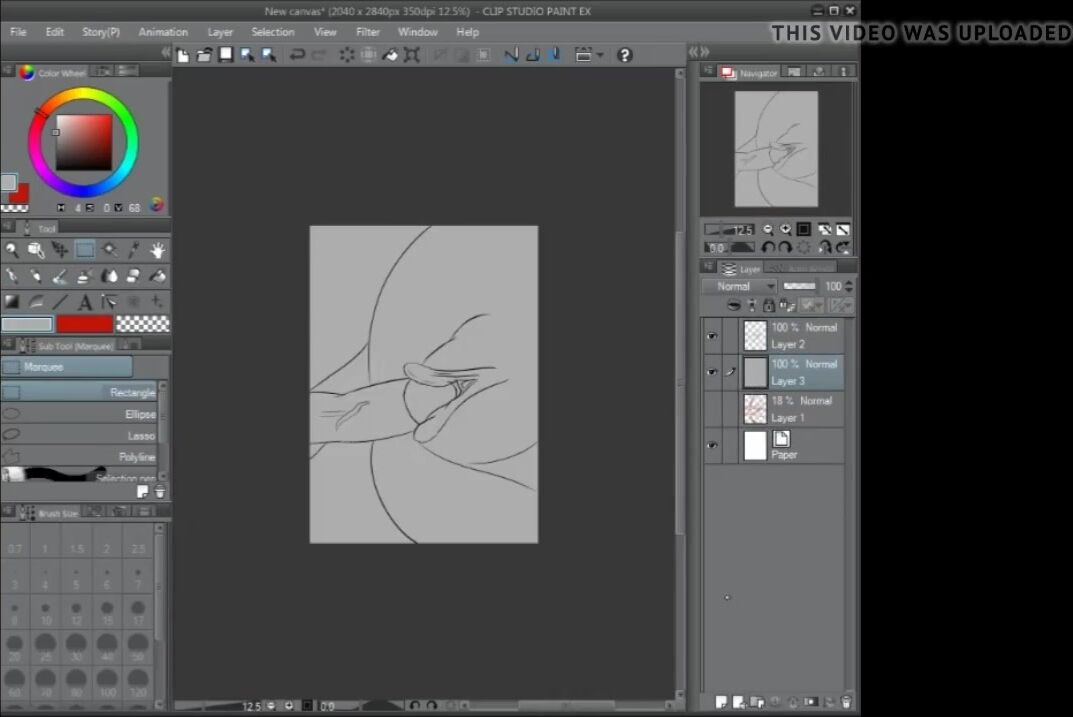Hide the Paper layer
The height and width of the screenshot is (717, 1073).
pyautogui.click(x=712, y=446)
